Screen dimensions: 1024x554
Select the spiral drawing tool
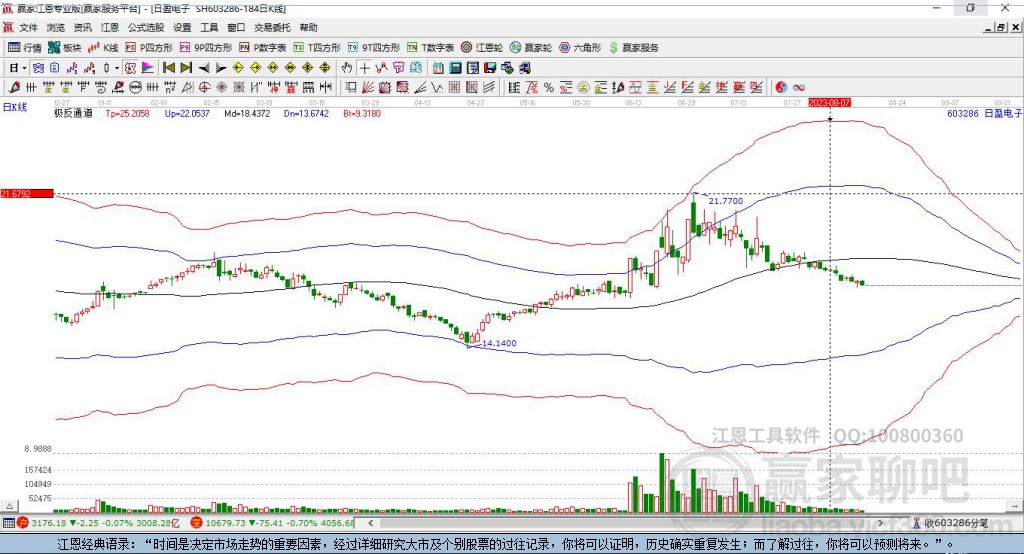(101, 87)
